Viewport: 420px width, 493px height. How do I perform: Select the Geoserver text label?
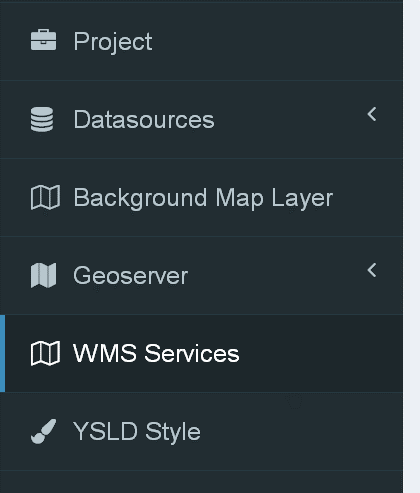pos(130,276)
